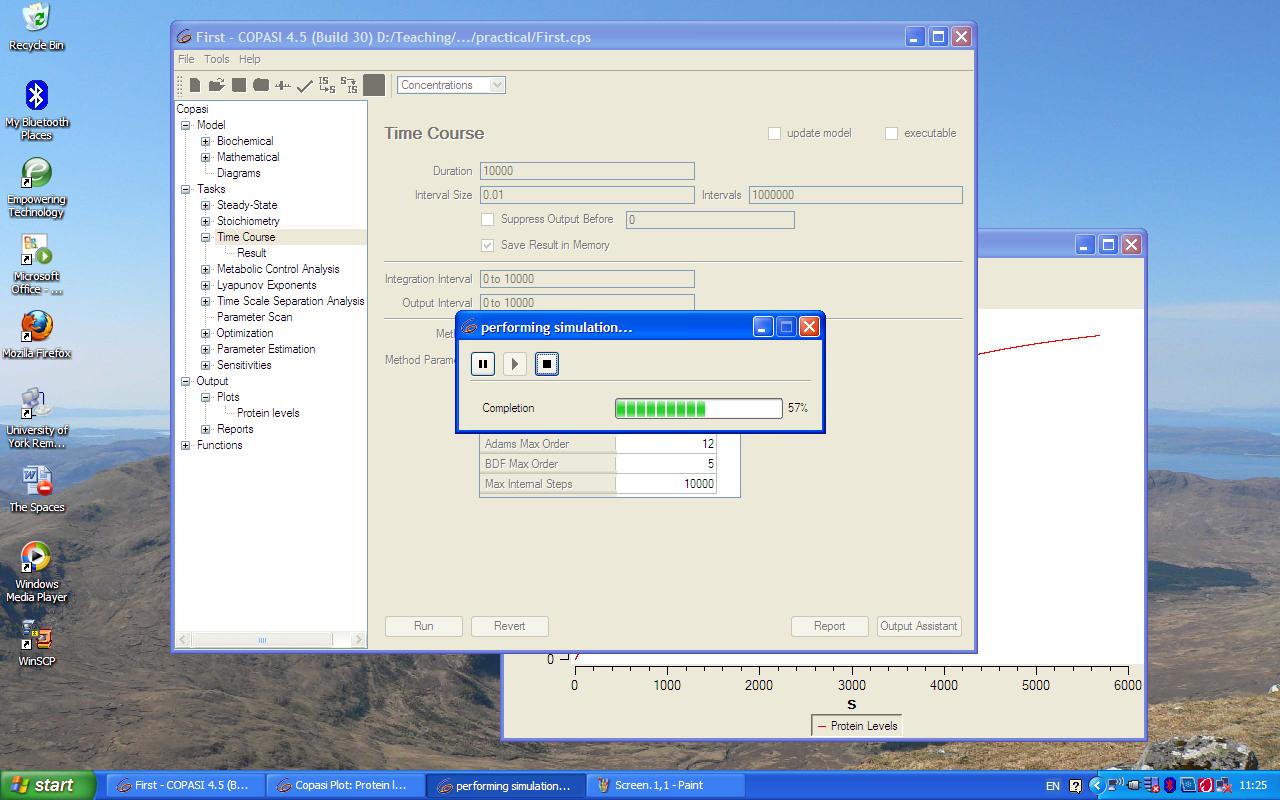1280x800 pixels.
Task: Click the state to initial state icon
Action: [349, 85]
